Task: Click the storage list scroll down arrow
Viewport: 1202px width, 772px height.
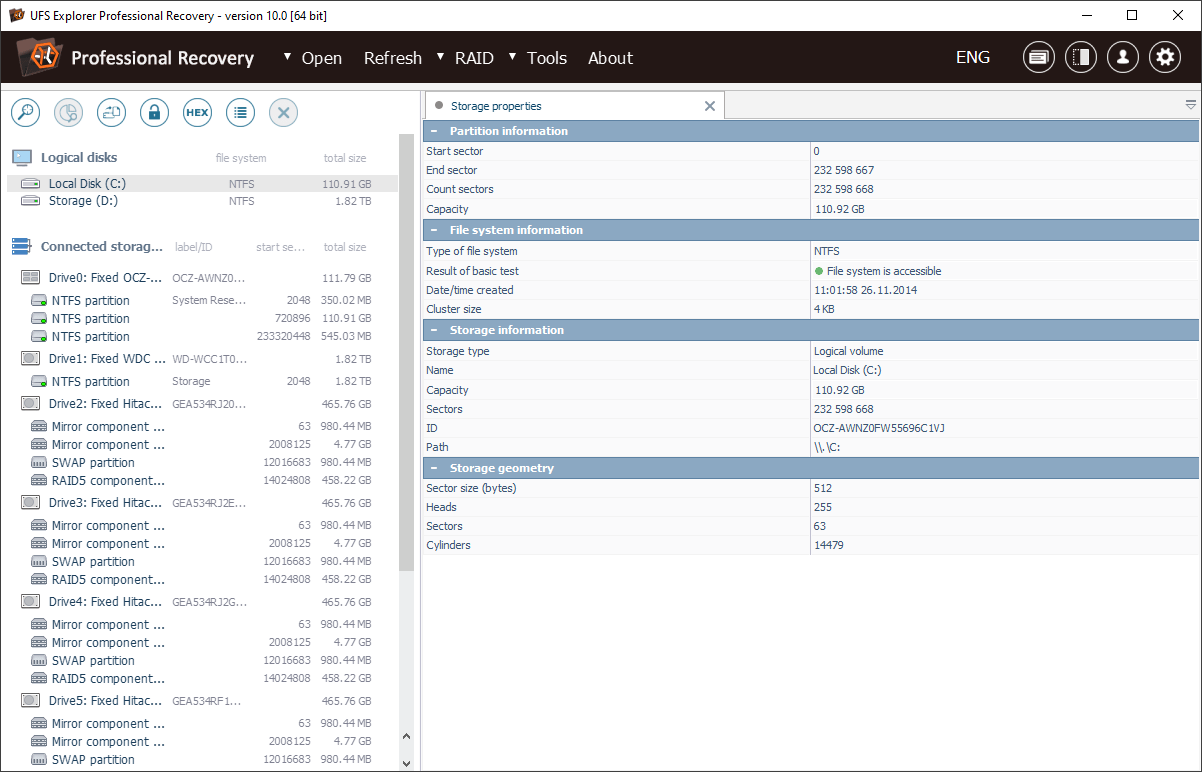Action: point(406,762)
